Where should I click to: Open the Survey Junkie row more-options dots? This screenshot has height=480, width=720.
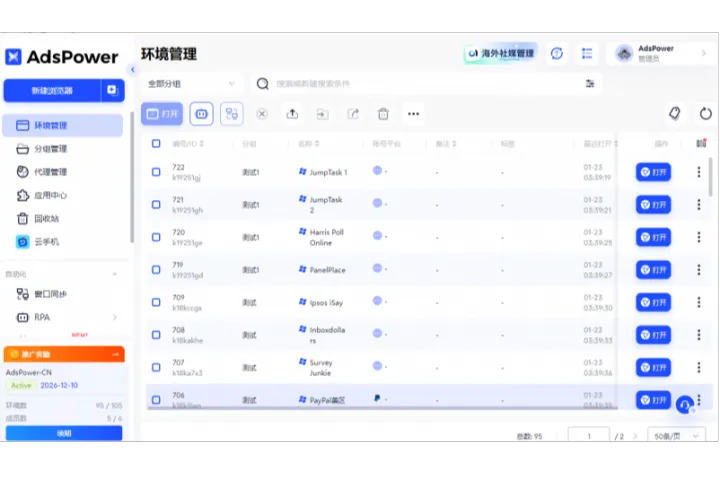[x=699, y=367]
